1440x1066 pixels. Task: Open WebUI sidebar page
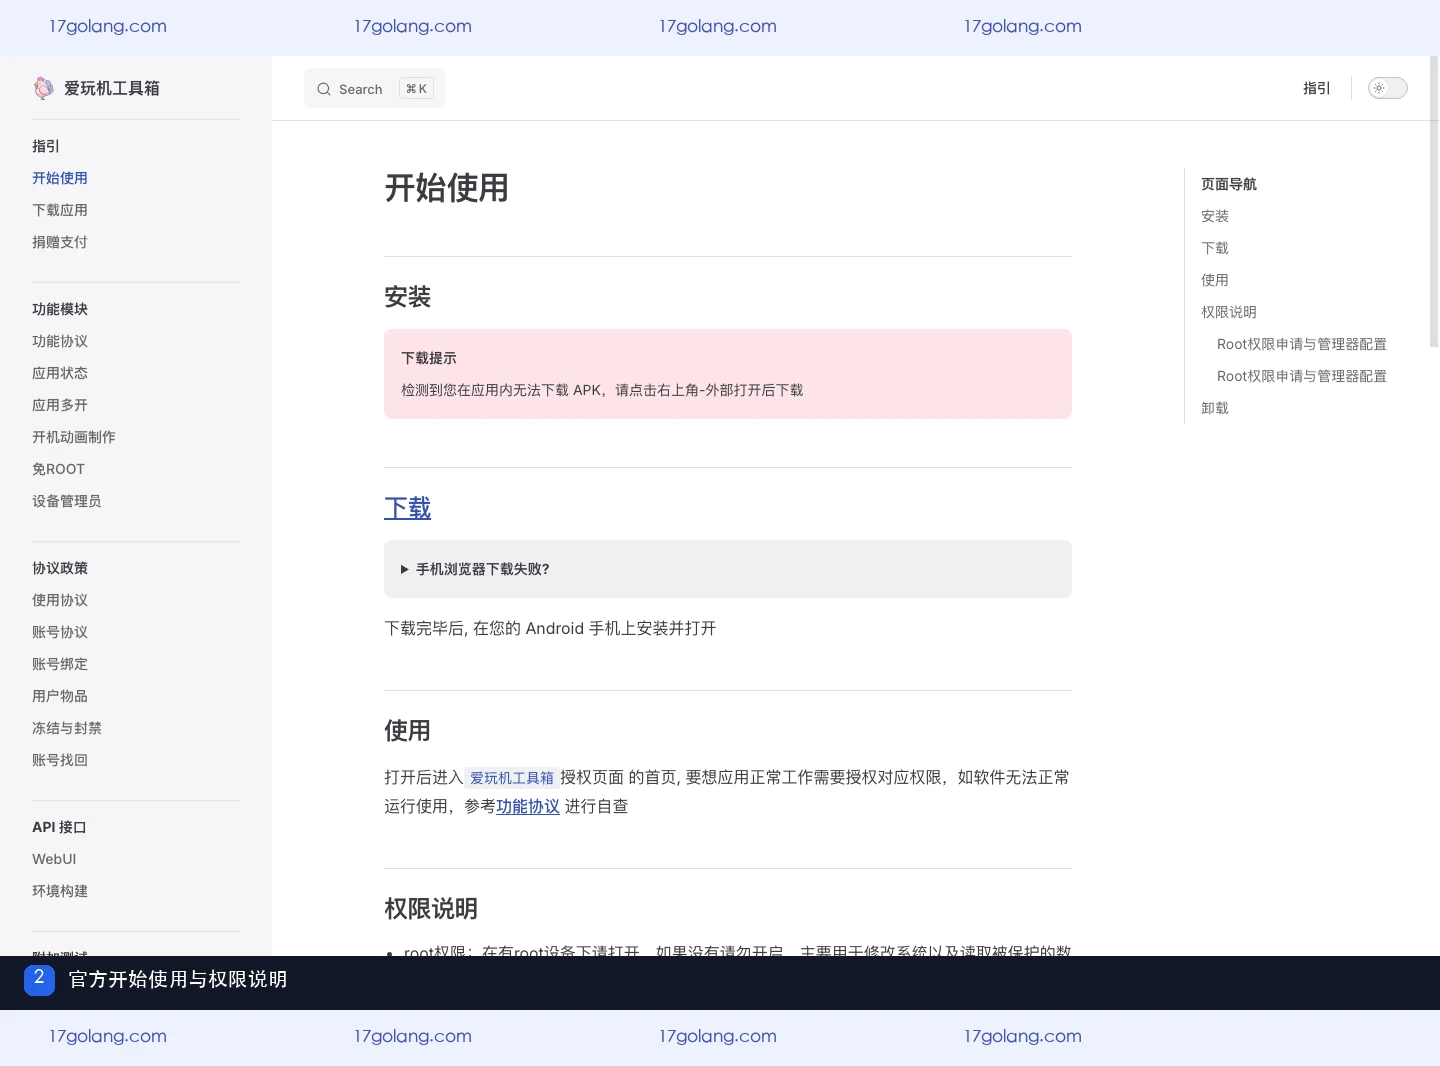click(x=54, y=859)
